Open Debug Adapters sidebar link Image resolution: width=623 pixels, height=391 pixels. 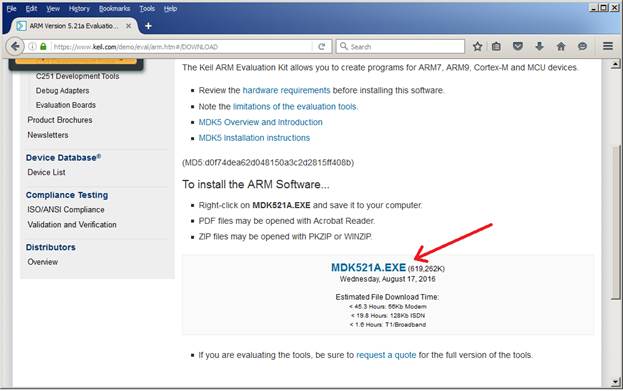[x=62, y=91]
